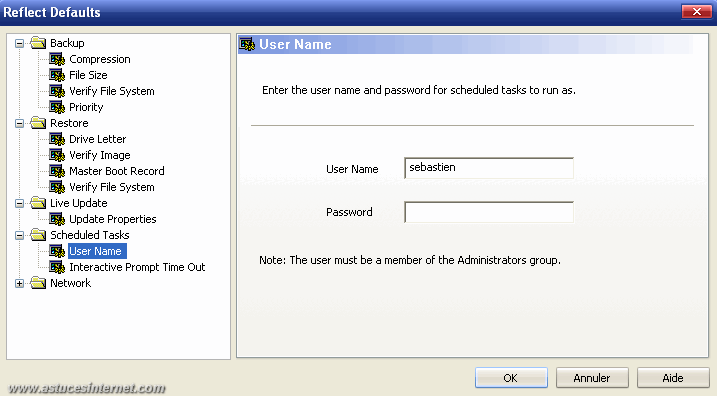Viewport: 717px width, 396px height.
Task: Collapse the Backup tree node
Action: click(x=19, y=43)
